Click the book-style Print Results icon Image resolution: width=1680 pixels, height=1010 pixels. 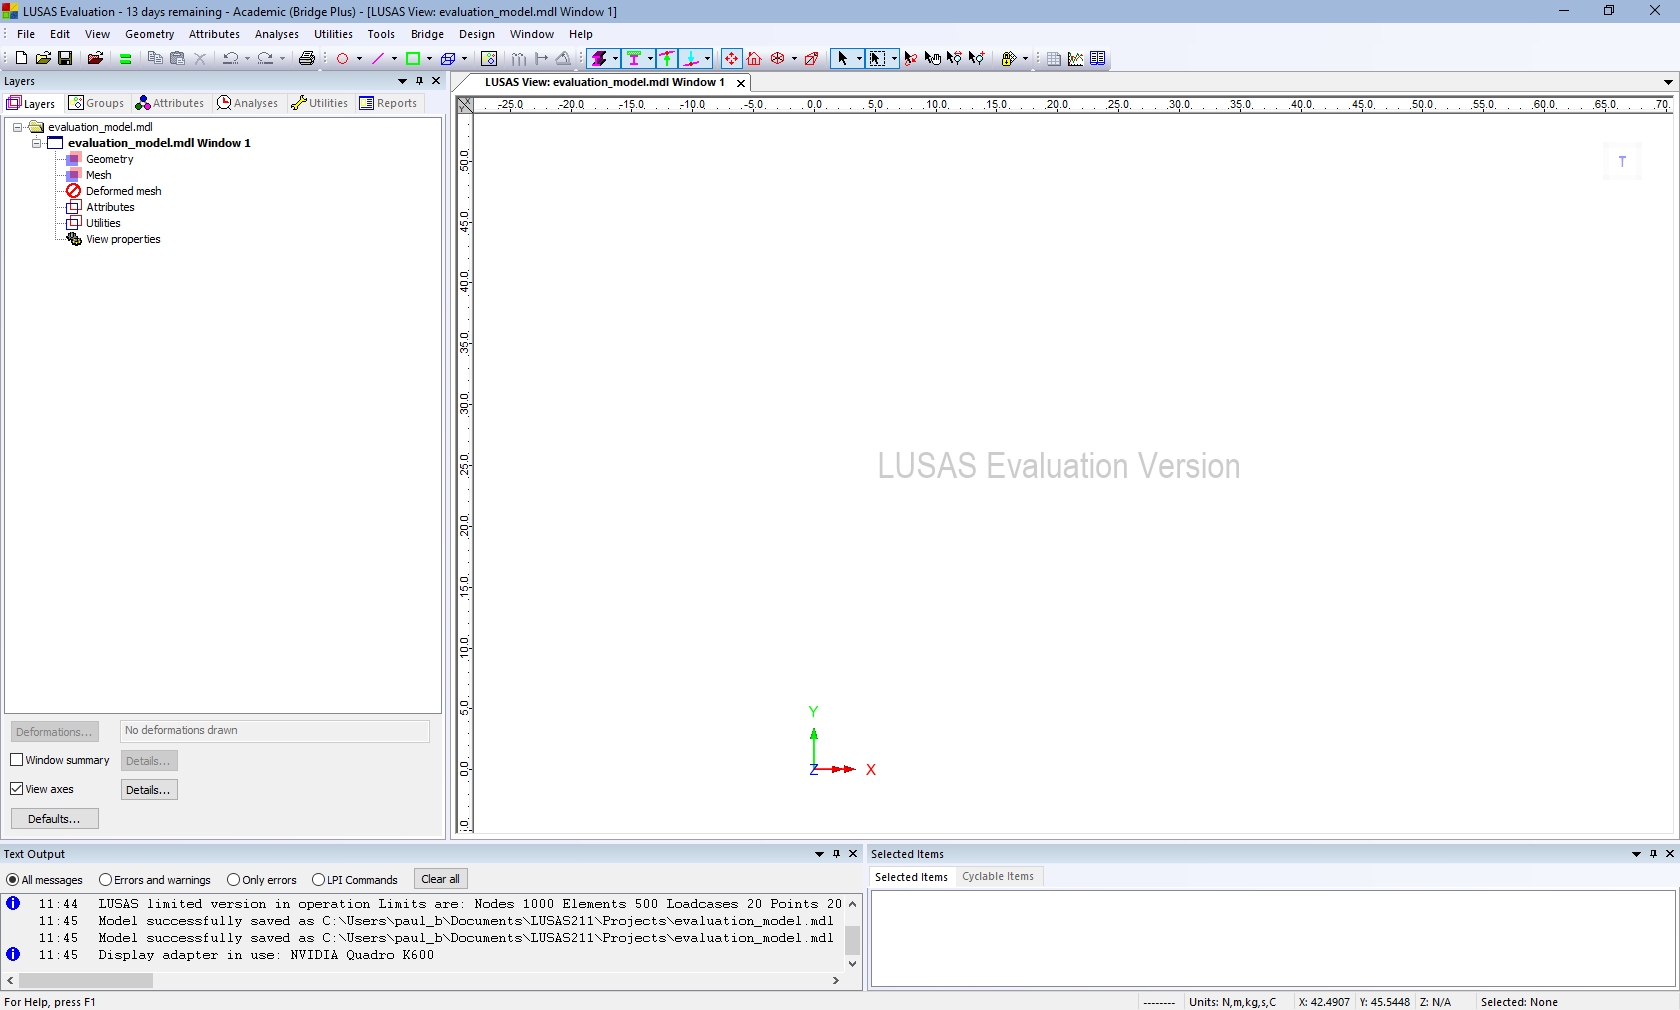point(1098,59)
